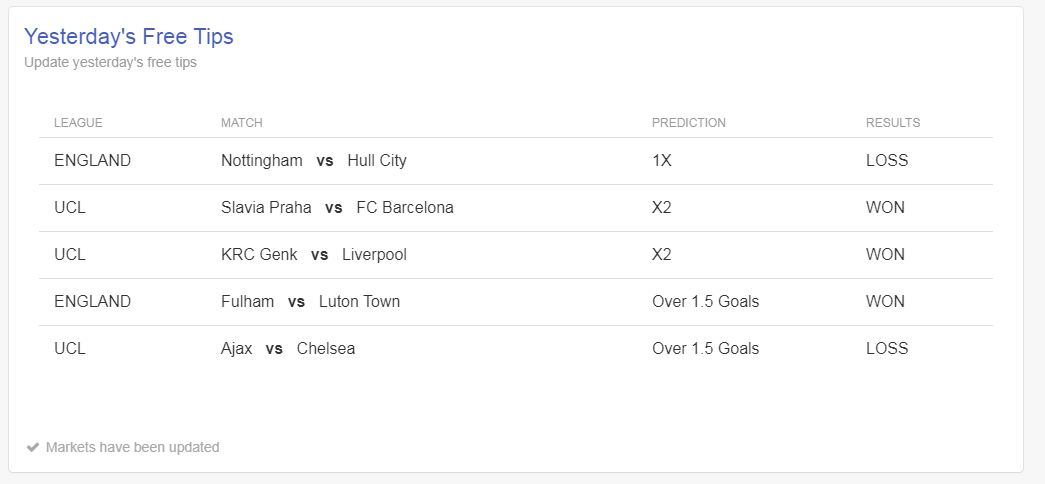This screenshot has height=484, width=1045.
Task: Click the X2 prediction for KRC Genk row
Action: [661, 255]
